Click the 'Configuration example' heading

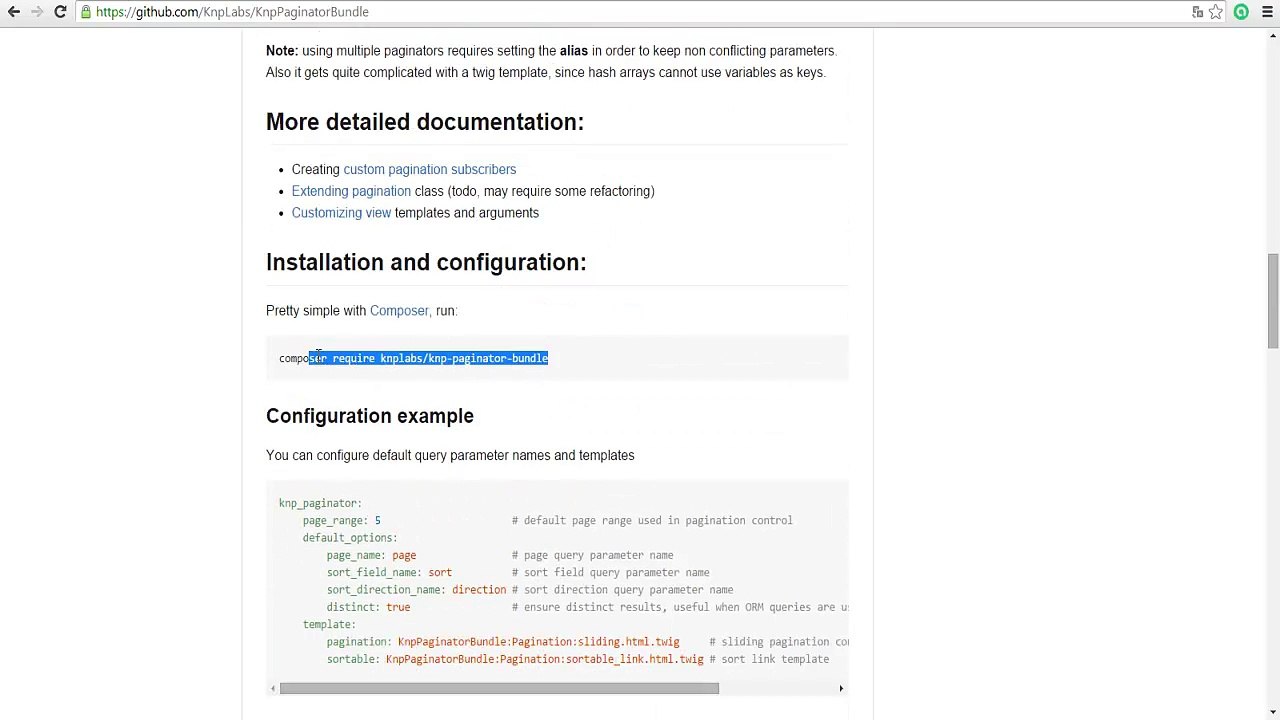(x=370, y=416)
